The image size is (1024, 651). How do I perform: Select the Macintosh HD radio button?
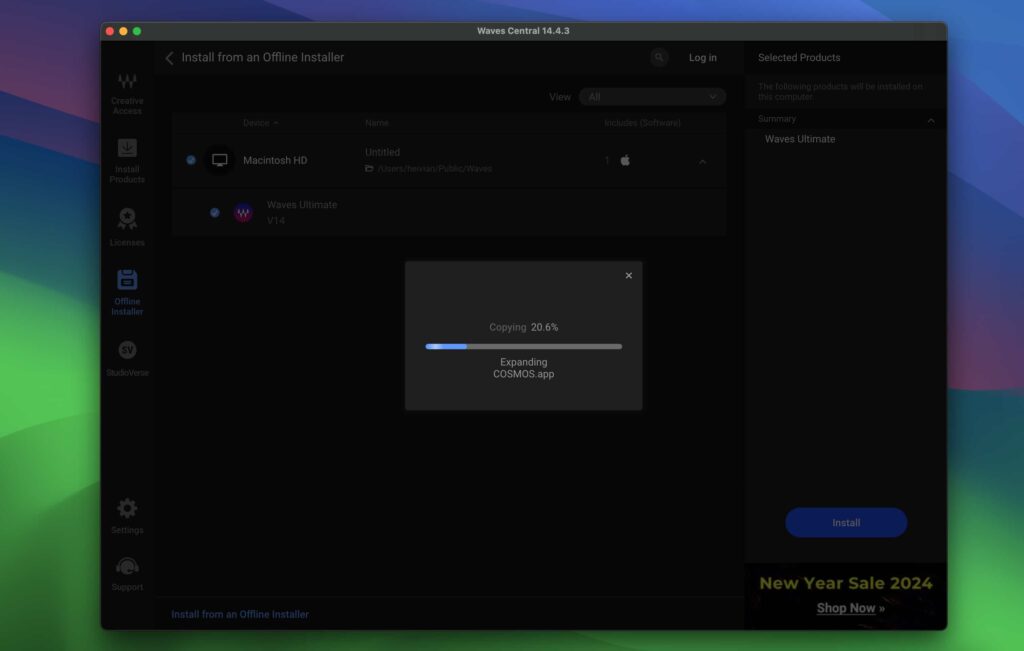click(x=190, y=159)
